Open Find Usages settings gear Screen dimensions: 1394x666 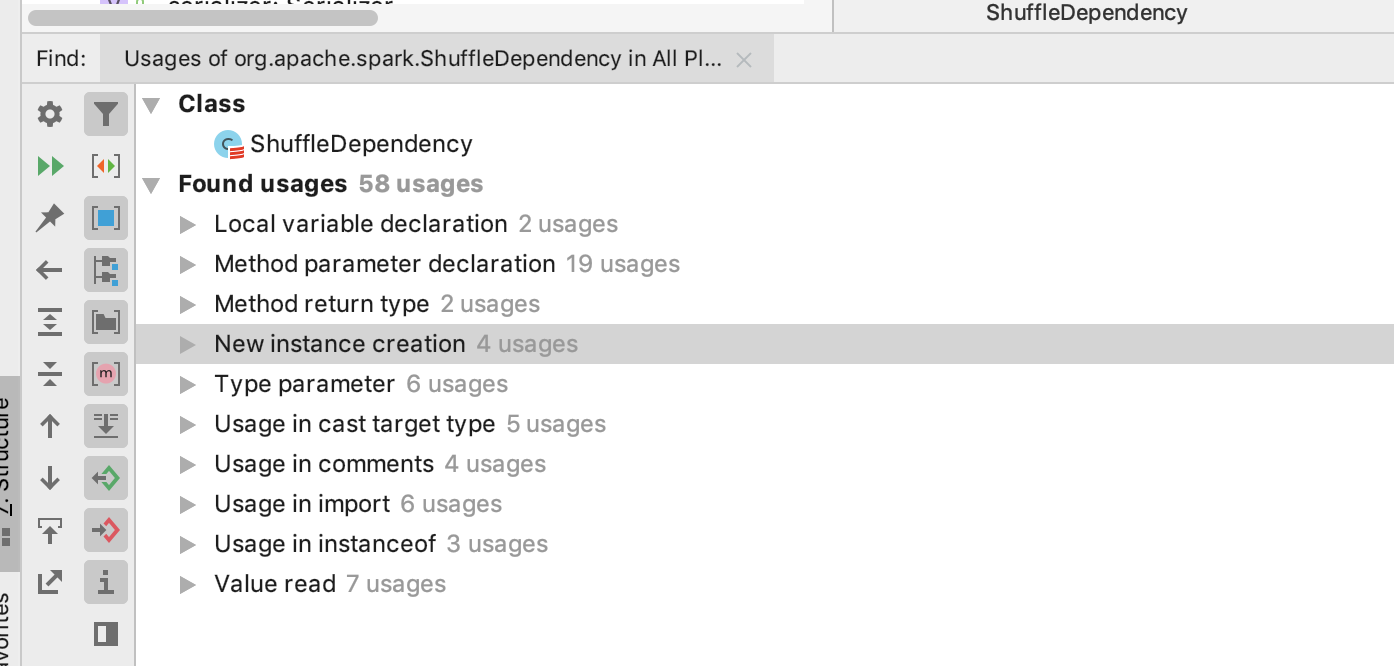(50, 114)
